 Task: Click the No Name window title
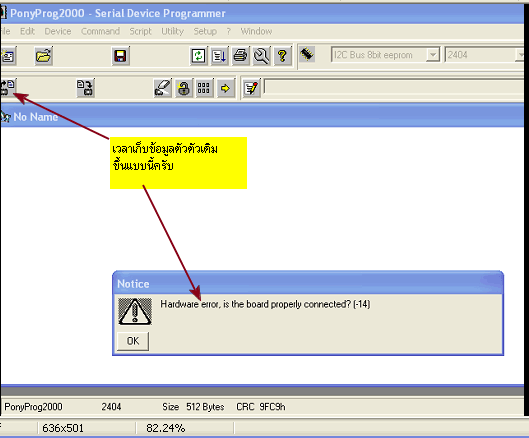tap(35, 117)
